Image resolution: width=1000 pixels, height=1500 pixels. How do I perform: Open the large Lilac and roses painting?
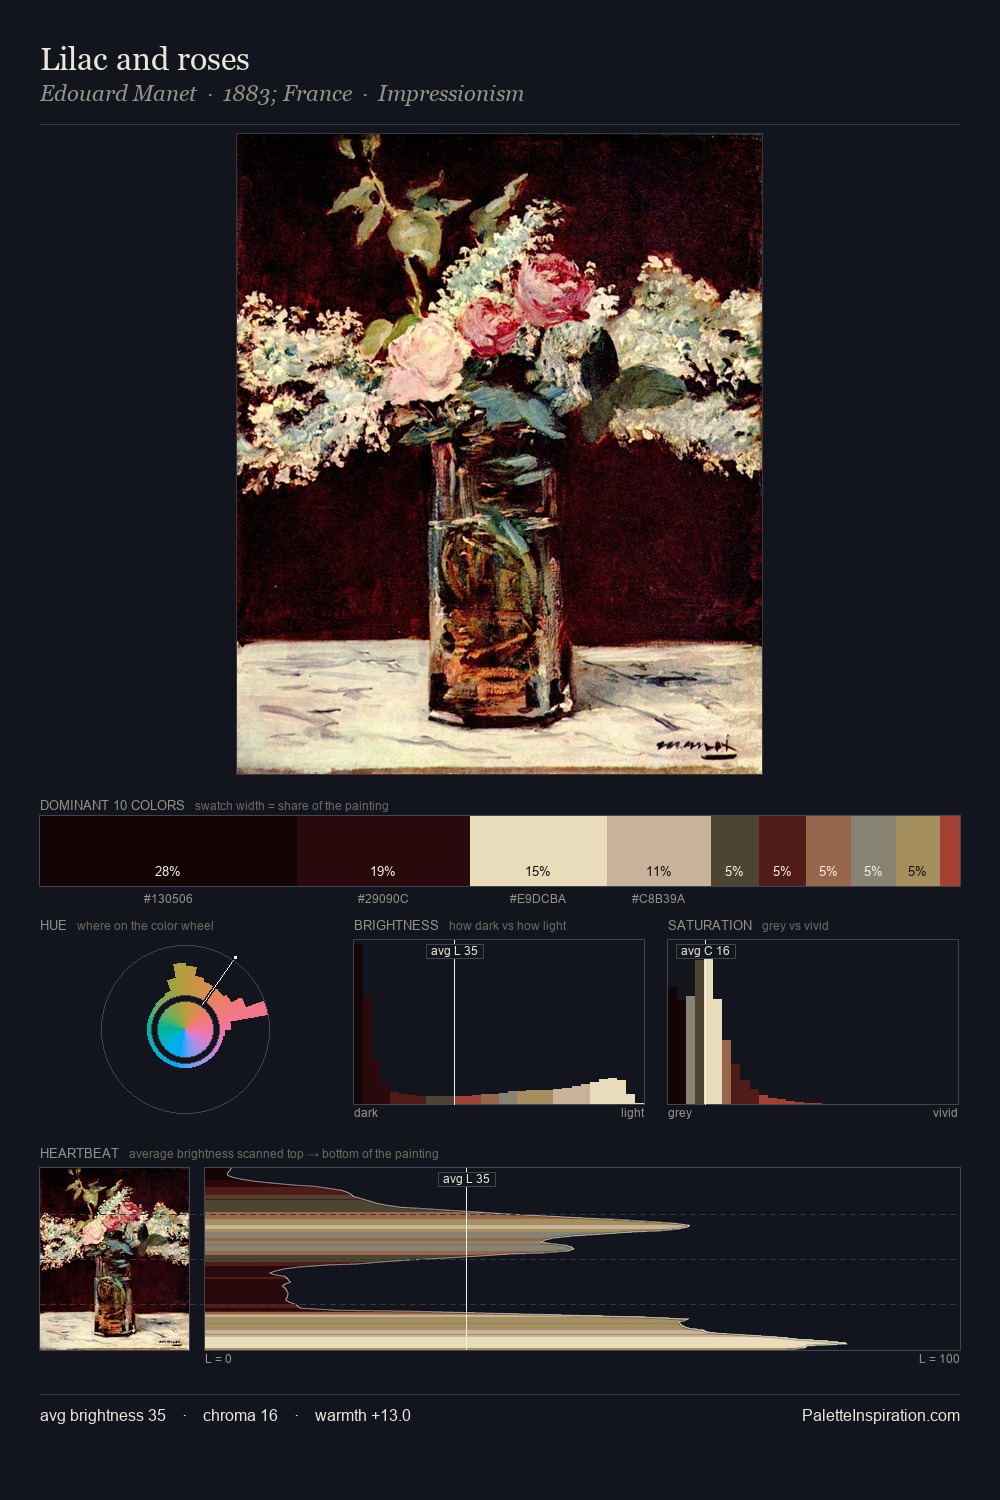click(499, 454)
